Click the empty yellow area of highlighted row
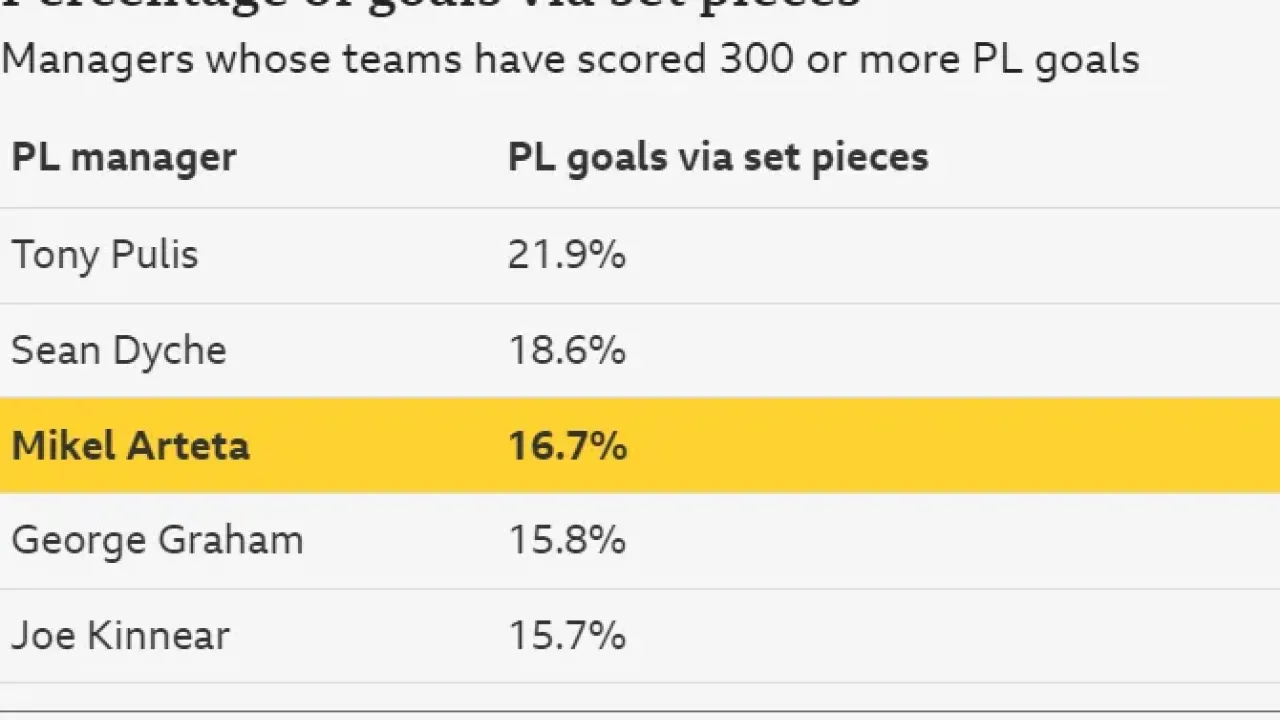Image resolution: width=1280 pixels, height=720 pixels. (950, 446)
